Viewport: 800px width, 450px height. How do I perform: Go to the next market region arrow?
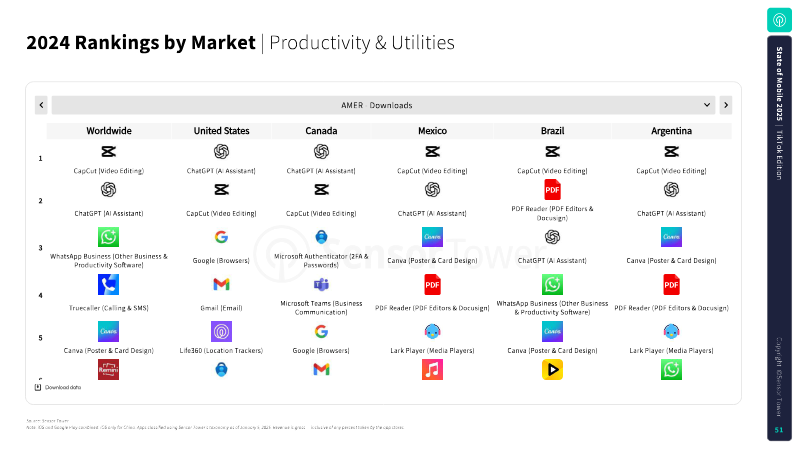pyautogui.click(x=725, y=105)
